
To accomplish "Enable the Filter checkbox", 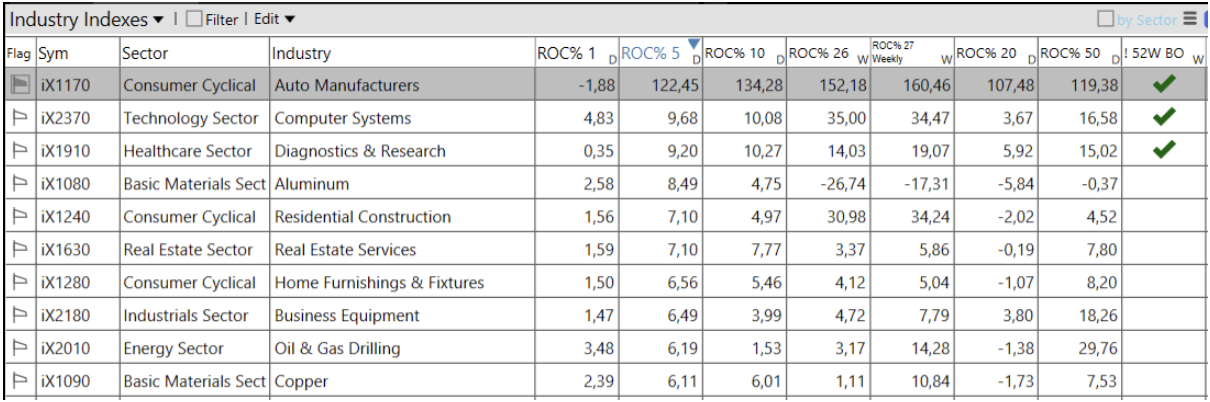I will point(195,19).
